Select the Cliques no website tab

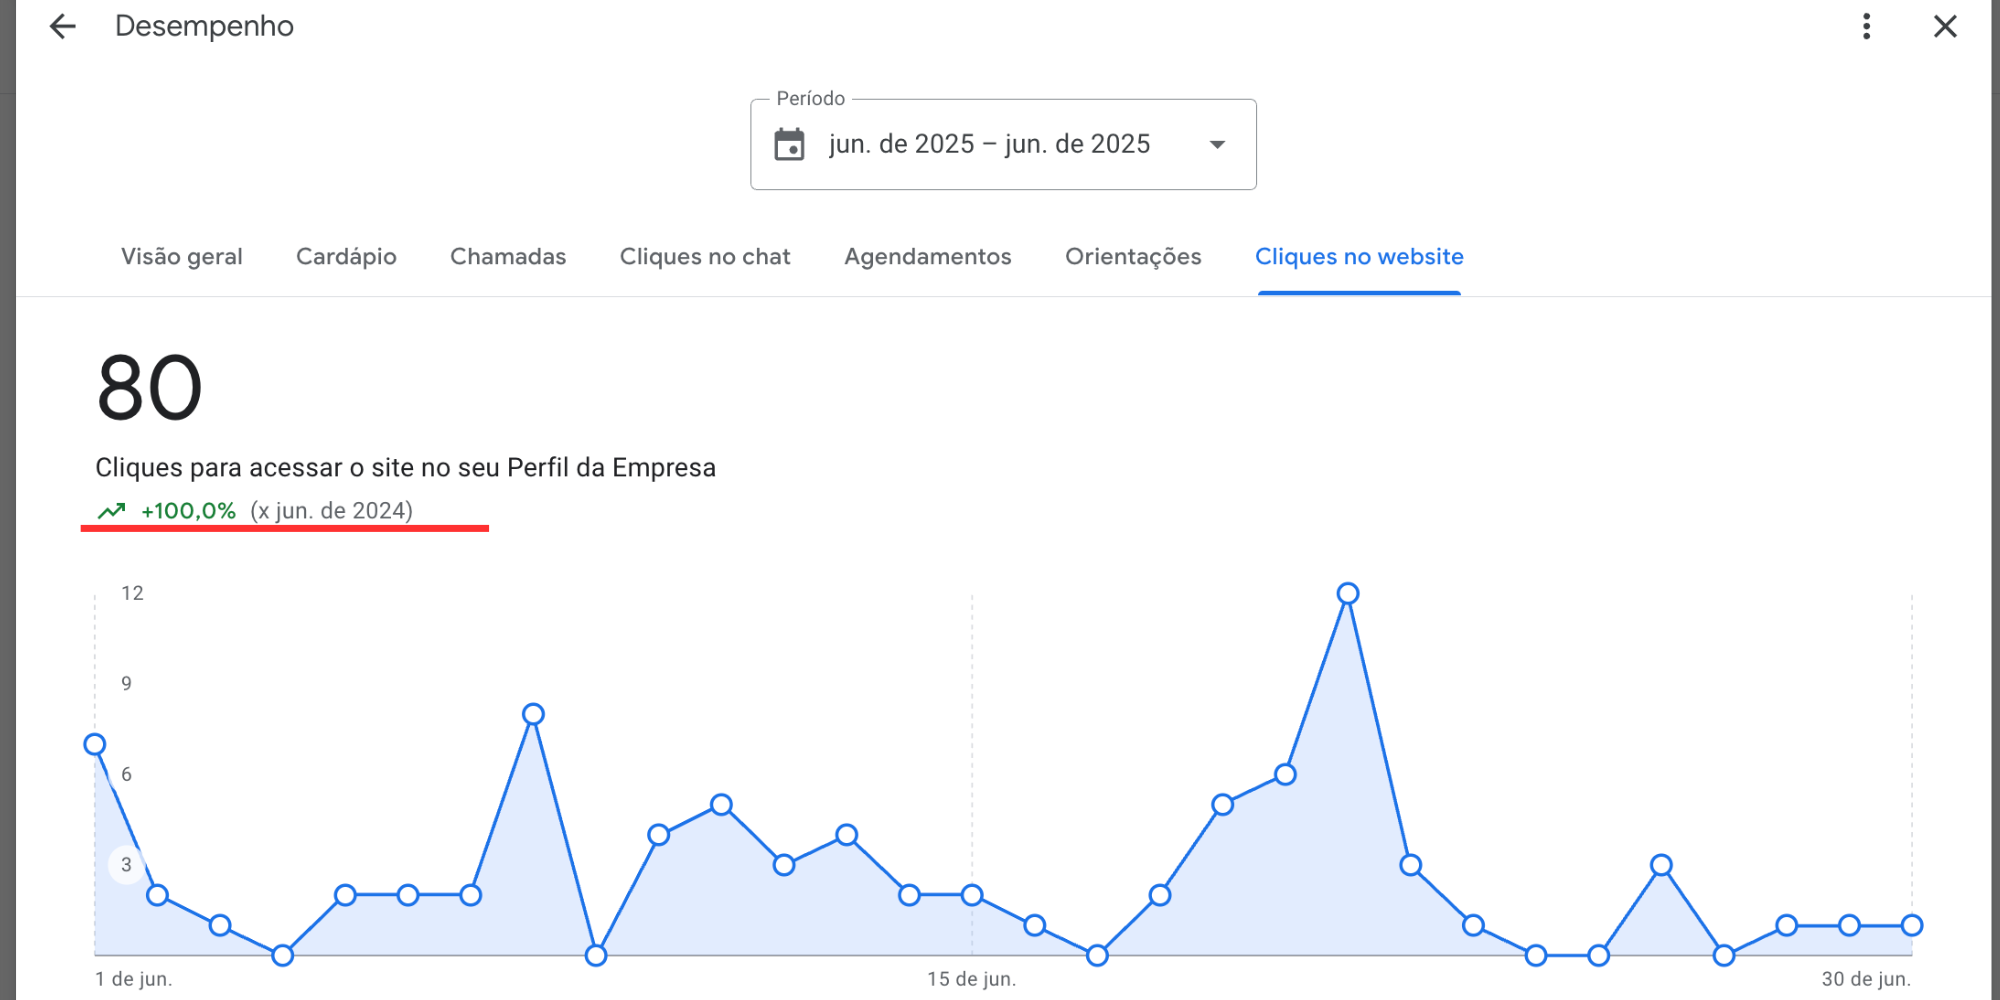(x=1359, y=257)
